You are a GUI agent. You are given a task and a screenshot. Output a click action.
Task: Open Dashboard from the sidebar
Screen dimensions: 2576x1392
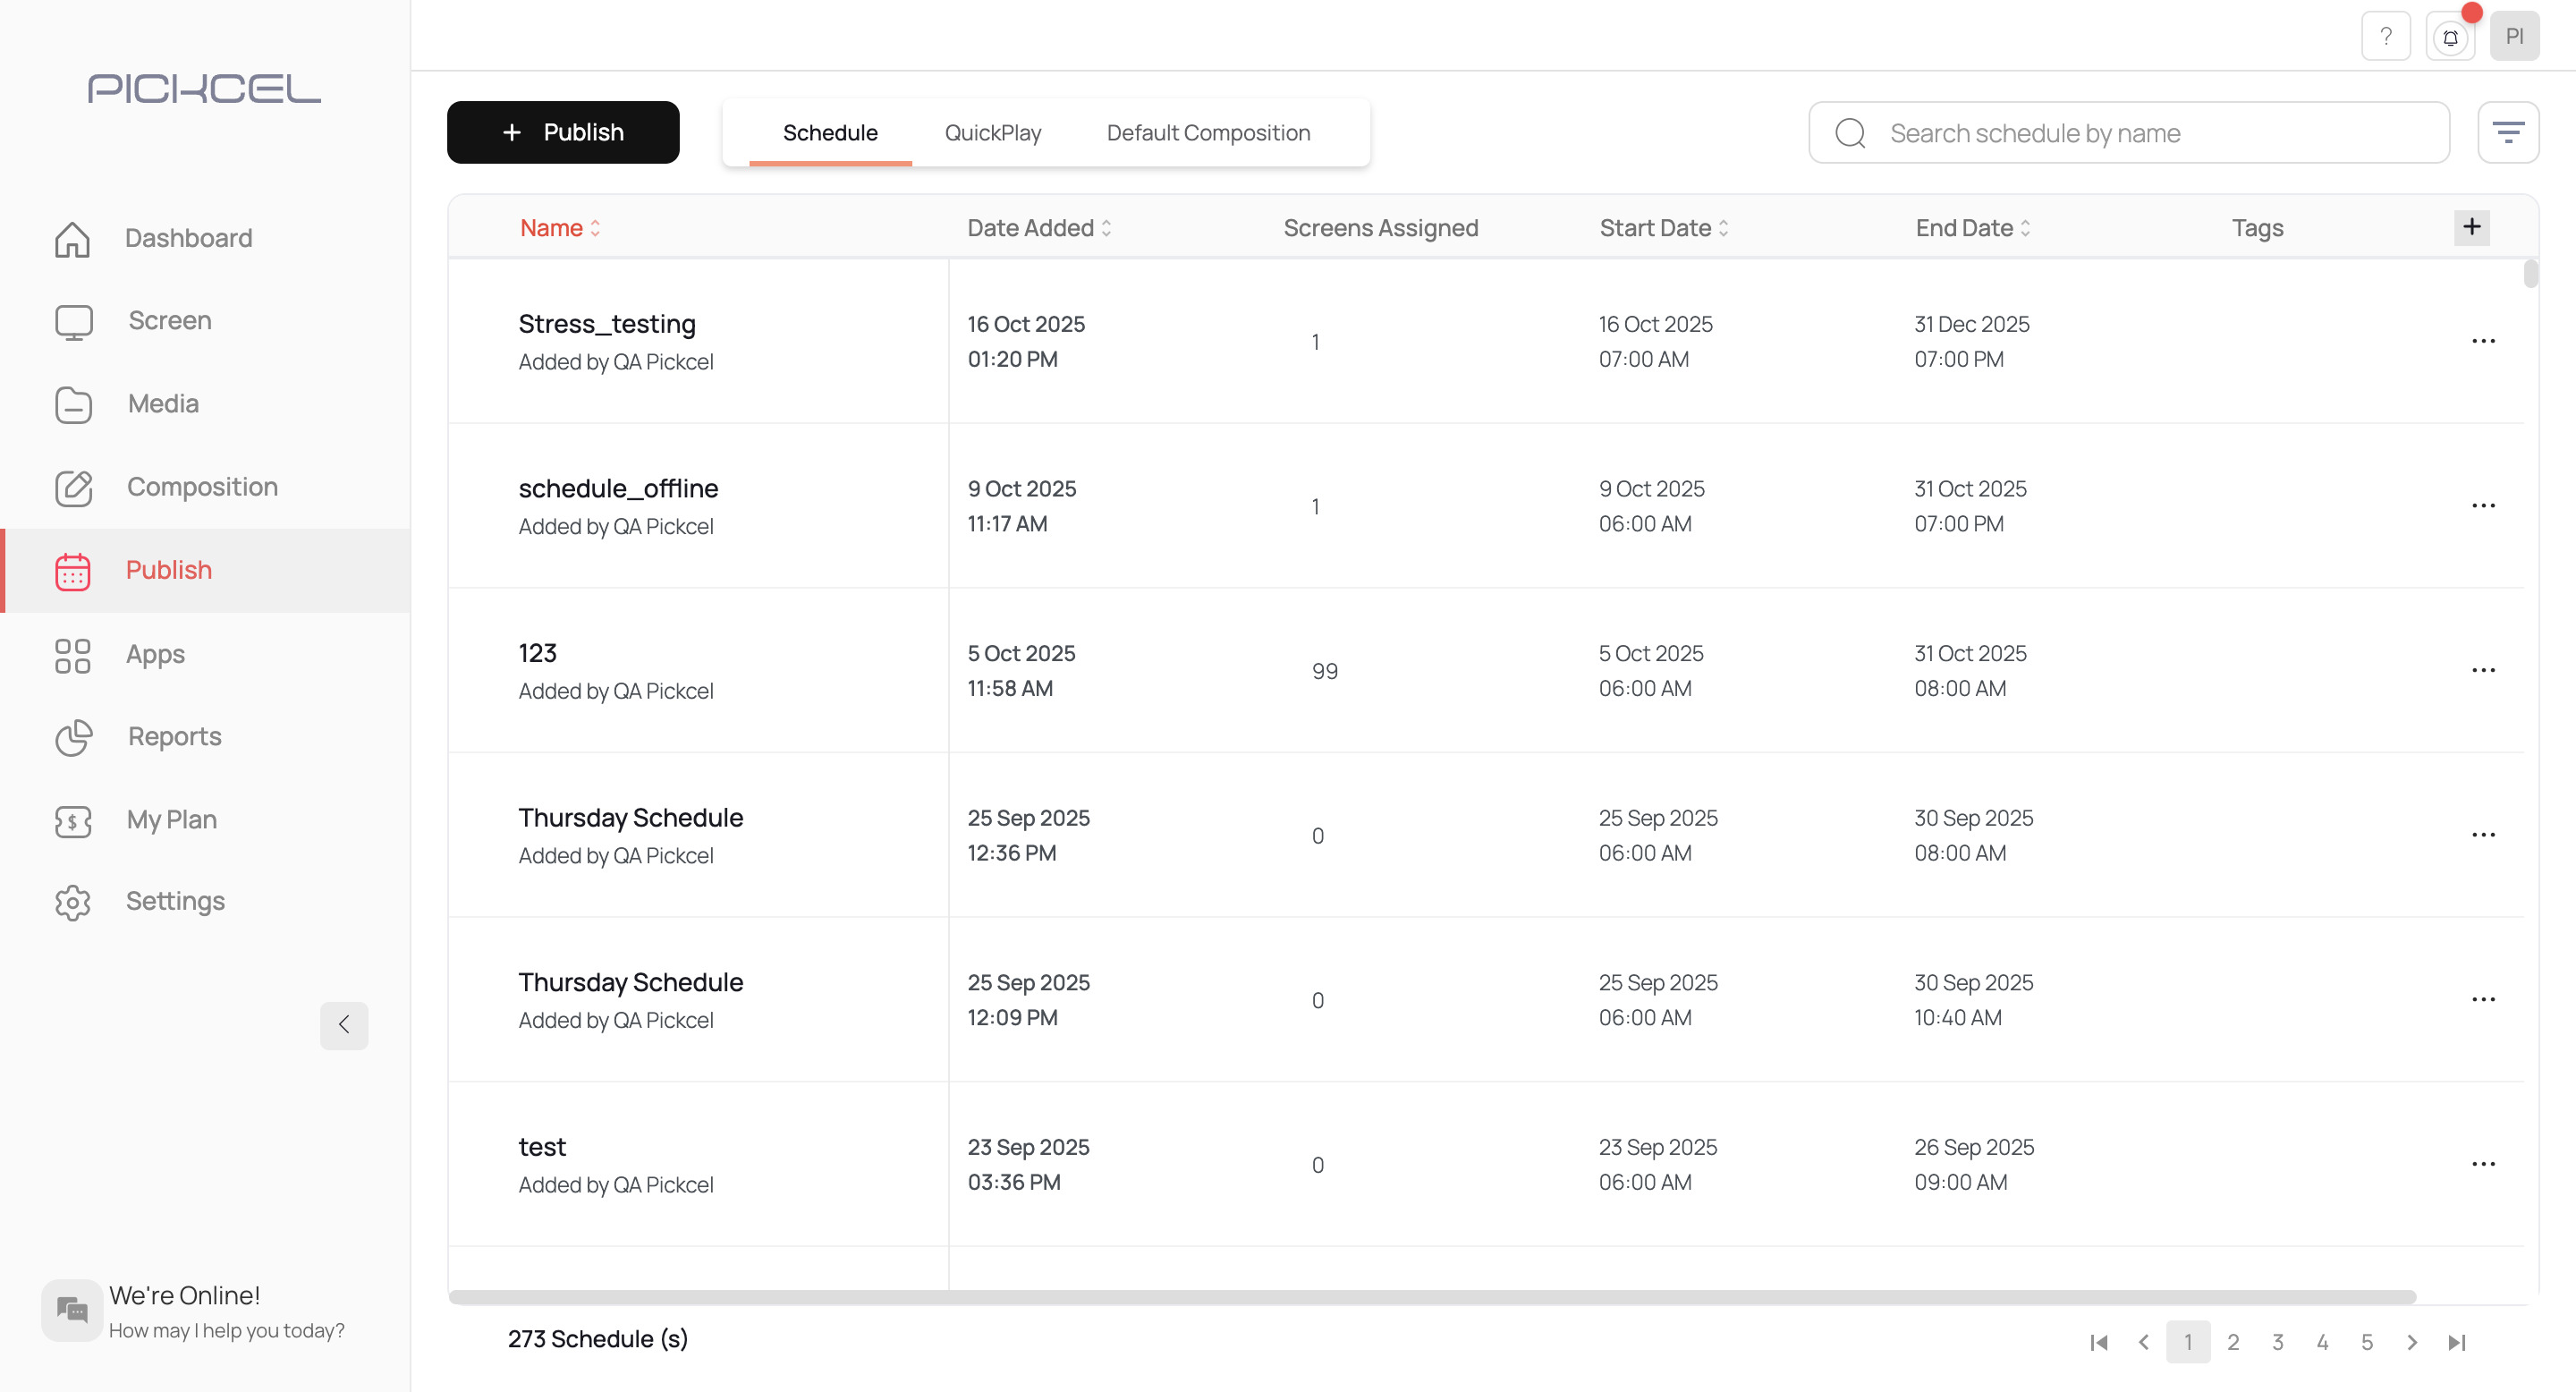(187, 238)
